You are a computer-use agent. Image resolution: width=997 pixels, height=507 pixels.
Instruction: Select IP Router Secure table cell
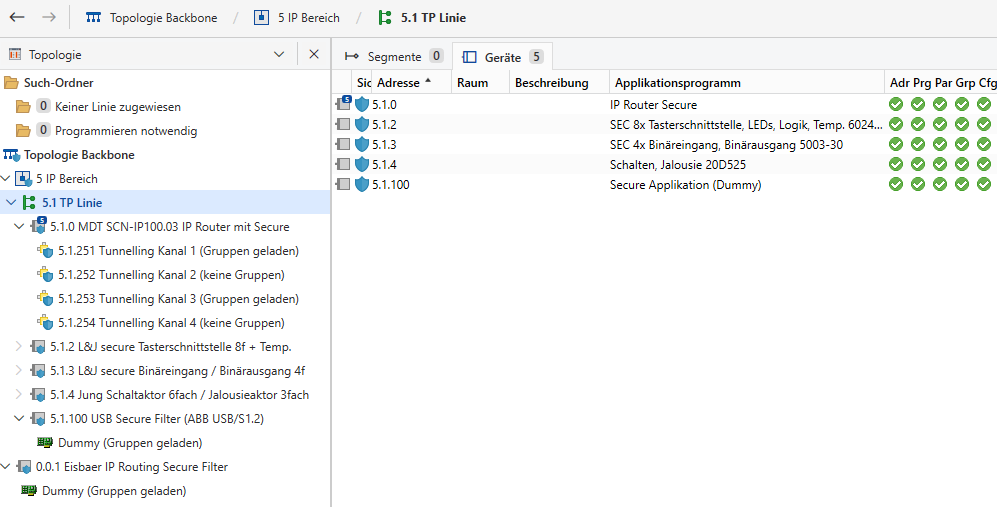click(654, 104)
